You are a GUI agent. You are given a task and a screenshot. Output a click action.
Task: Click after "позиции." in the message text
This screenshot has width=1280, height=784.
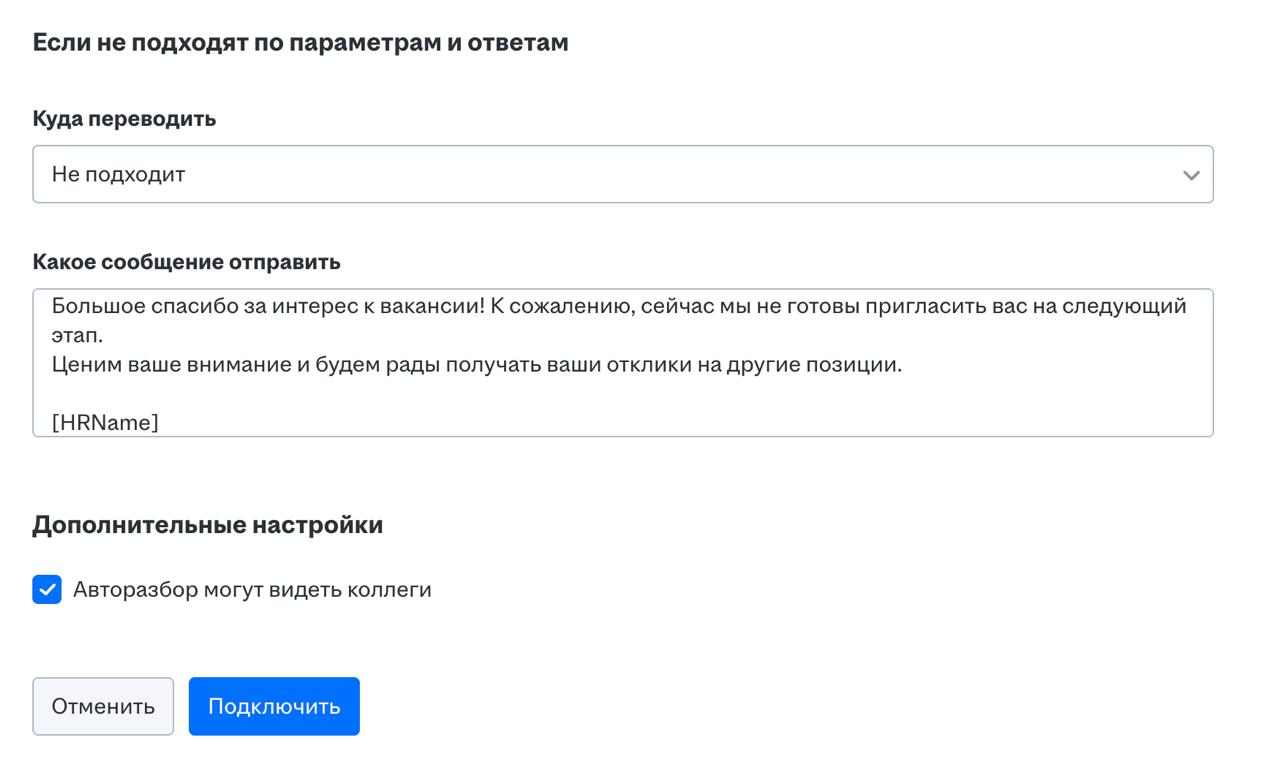coord(905,364)
